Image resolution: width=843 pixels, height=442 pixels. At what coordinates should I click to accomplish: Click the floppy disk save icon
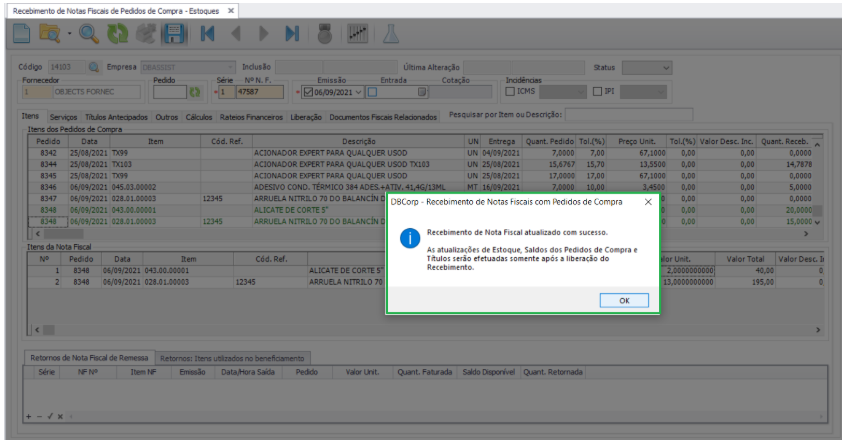pyautogui.click(x=173, y=34)
